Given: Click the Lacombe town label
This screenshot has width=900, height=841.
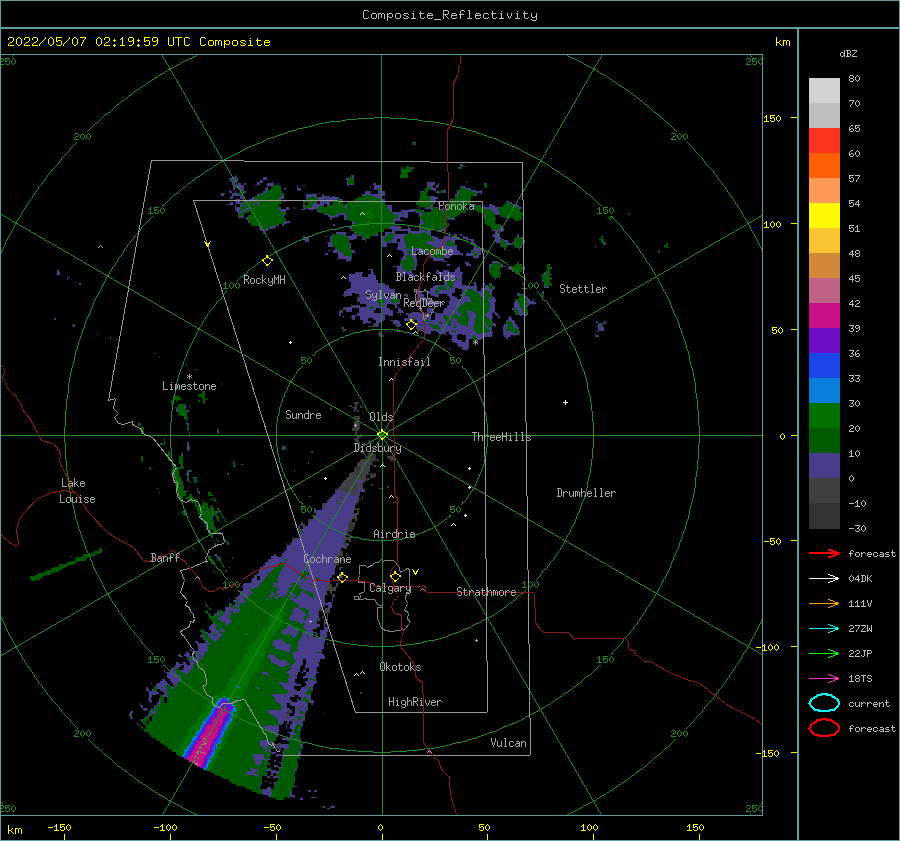Looking at the screenshot, I should [432, 251].
